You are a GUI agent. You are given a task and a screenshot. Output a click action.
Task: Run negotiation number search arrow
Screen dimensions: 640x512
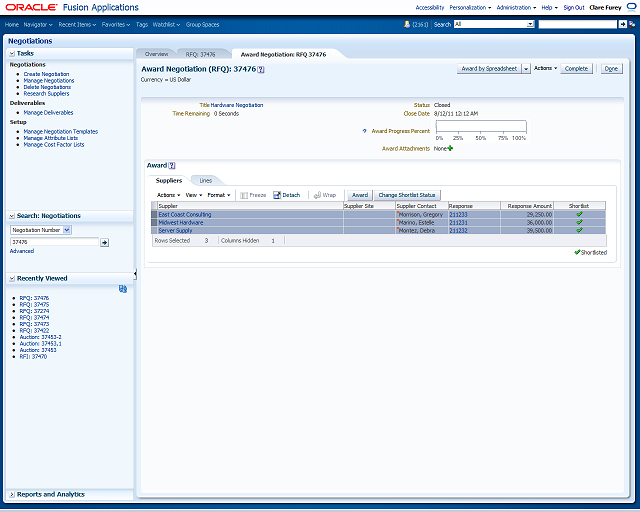coord(104,243)
